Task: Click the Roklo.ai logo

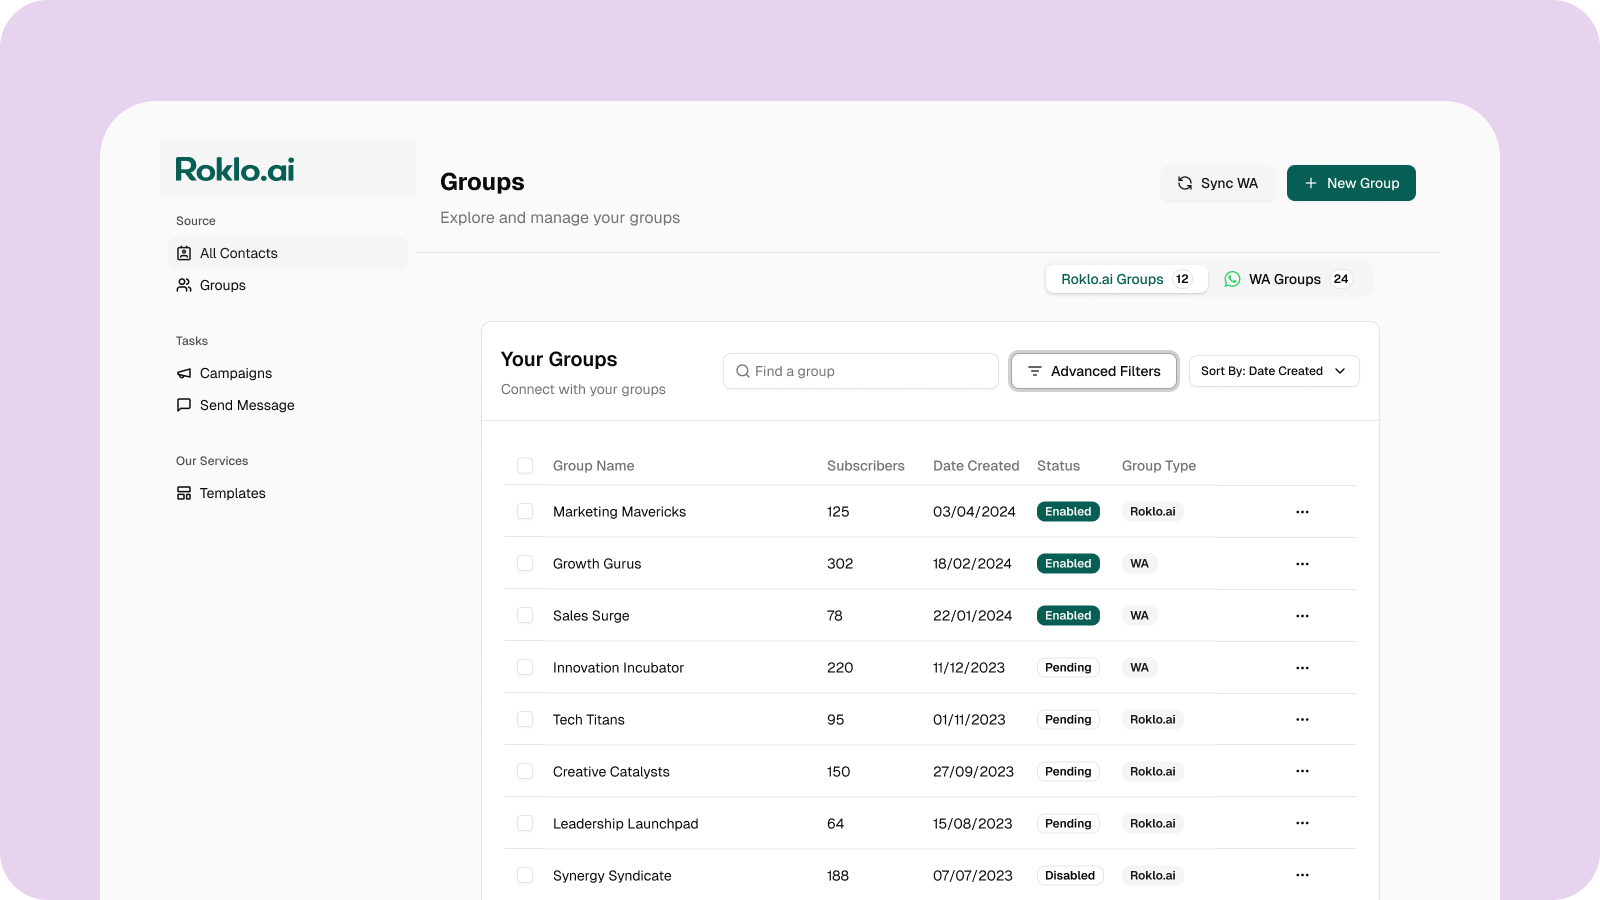Action: click(235, 169)
